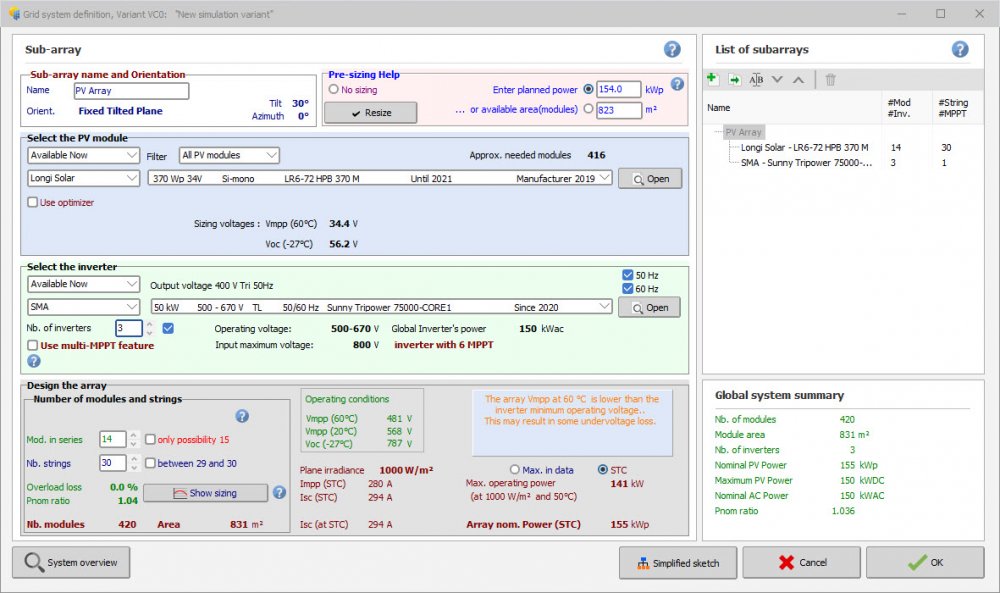This screenshot has height=593, width=1000.
Task: Click the duplicate subarray green arrow icon
Action: tap(734, 79)
